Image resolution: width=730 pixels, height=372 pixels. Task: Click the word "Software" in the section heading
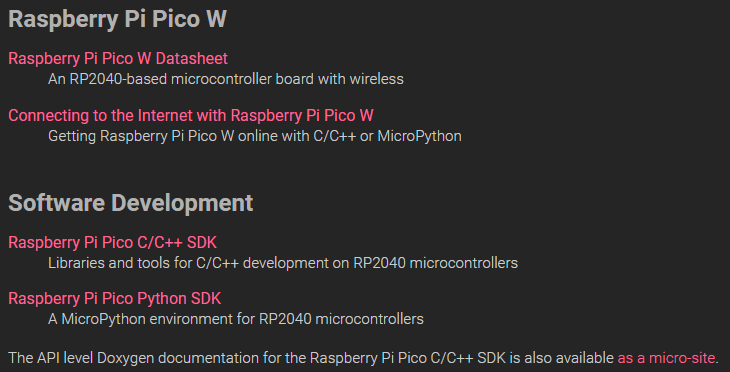click(56, 203)
